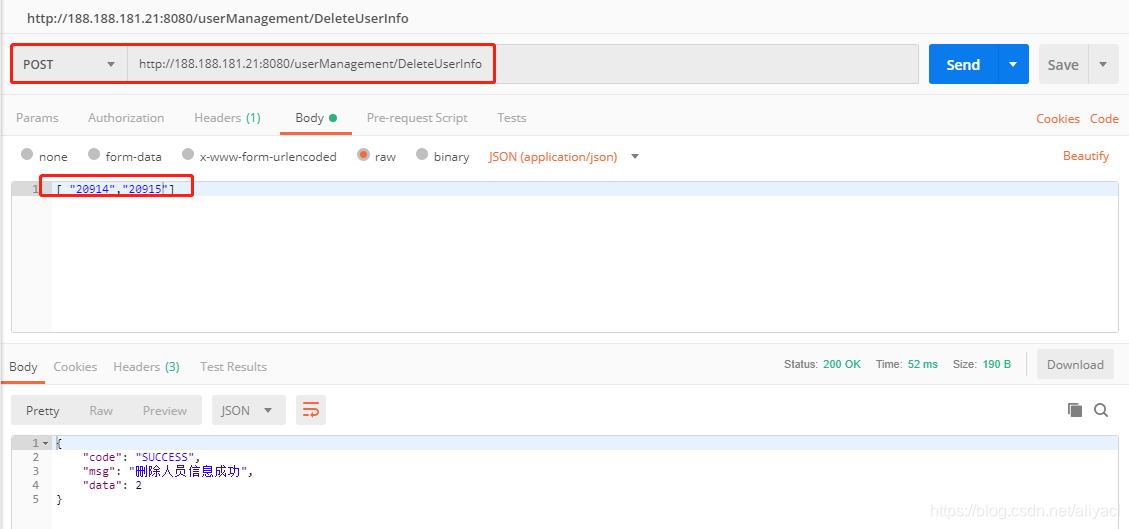
Task: Switch response view to Raw
Action: click(x=101, y=410)
